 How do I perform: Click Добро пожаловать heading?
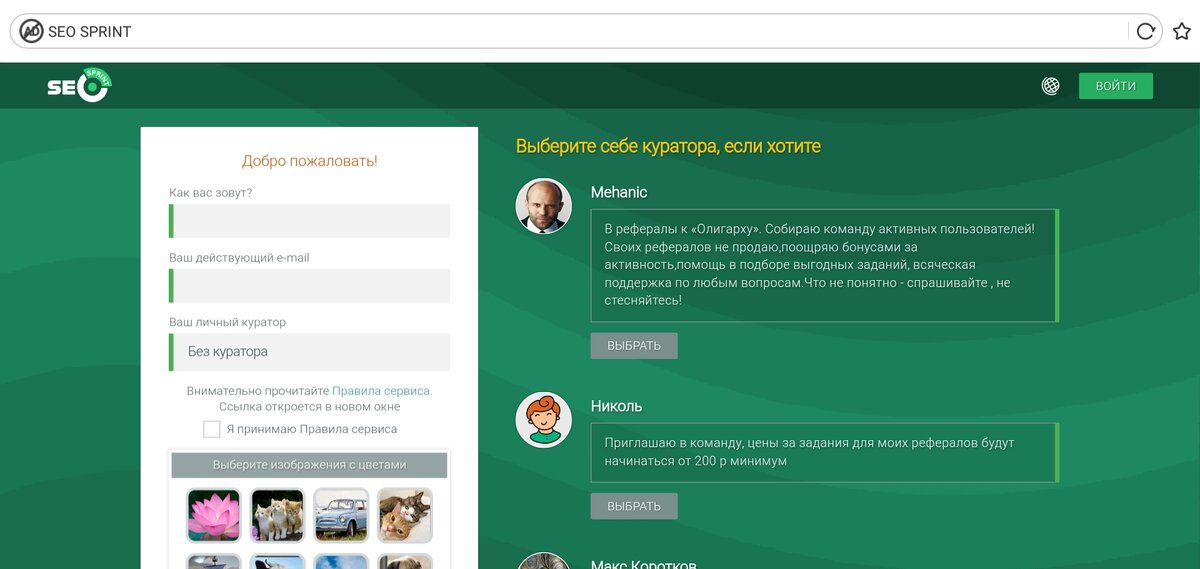pos(310,161)
